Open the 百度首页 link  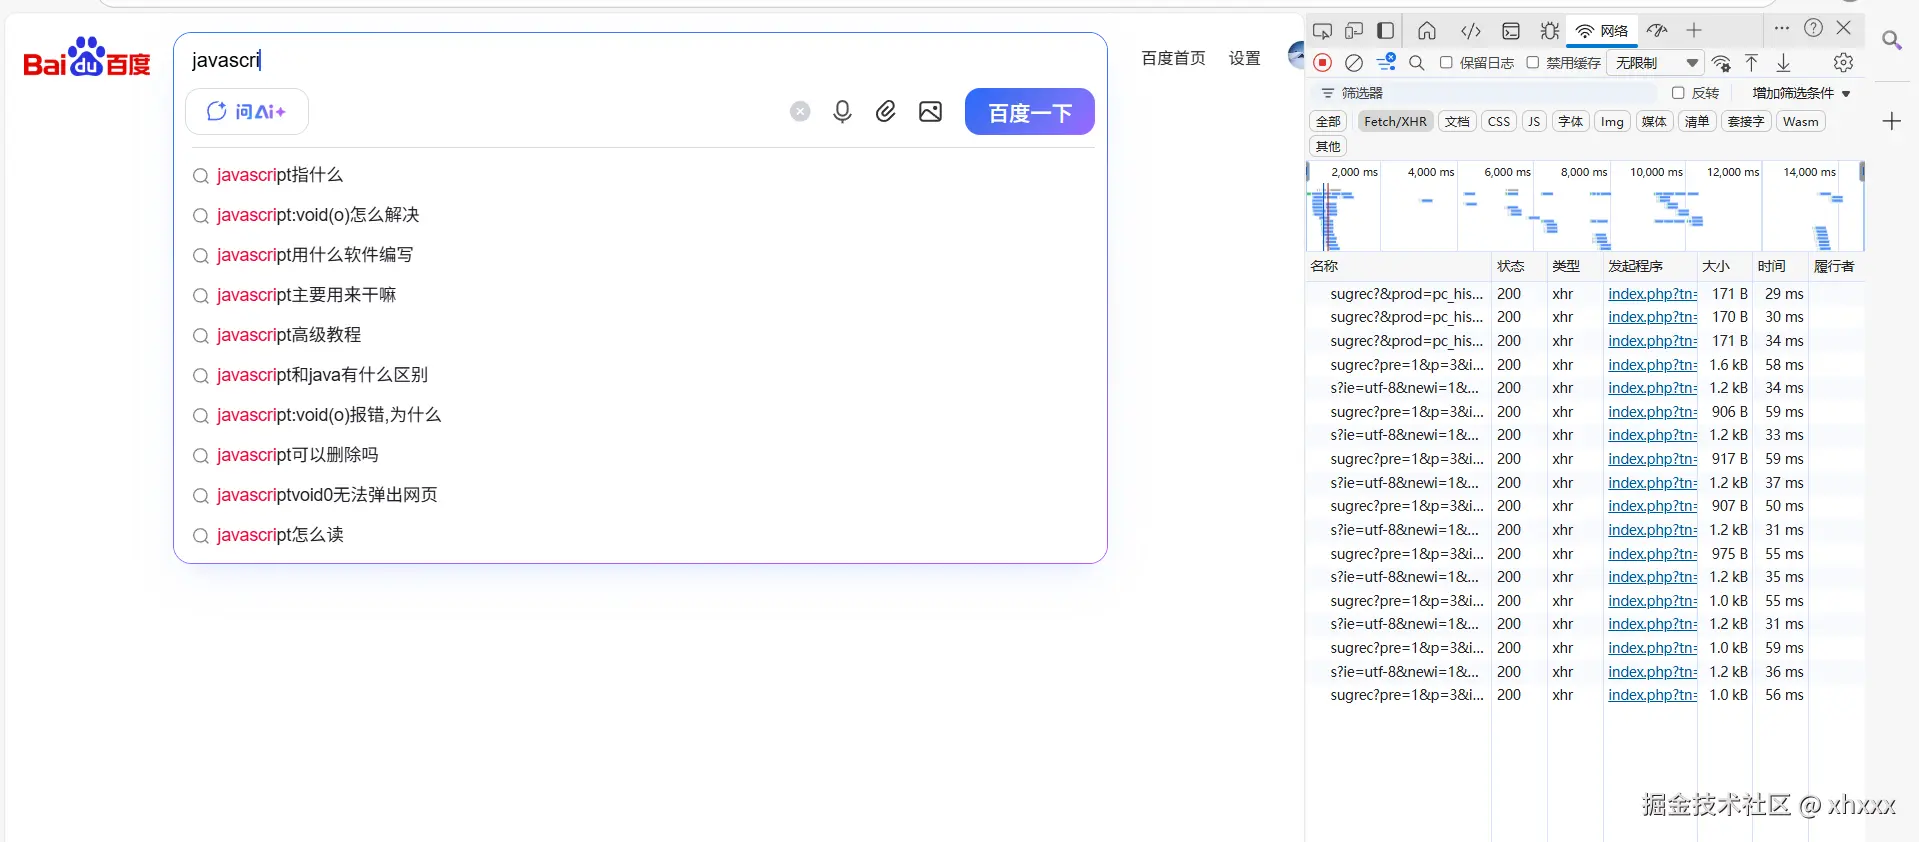tap(1174, 58)
